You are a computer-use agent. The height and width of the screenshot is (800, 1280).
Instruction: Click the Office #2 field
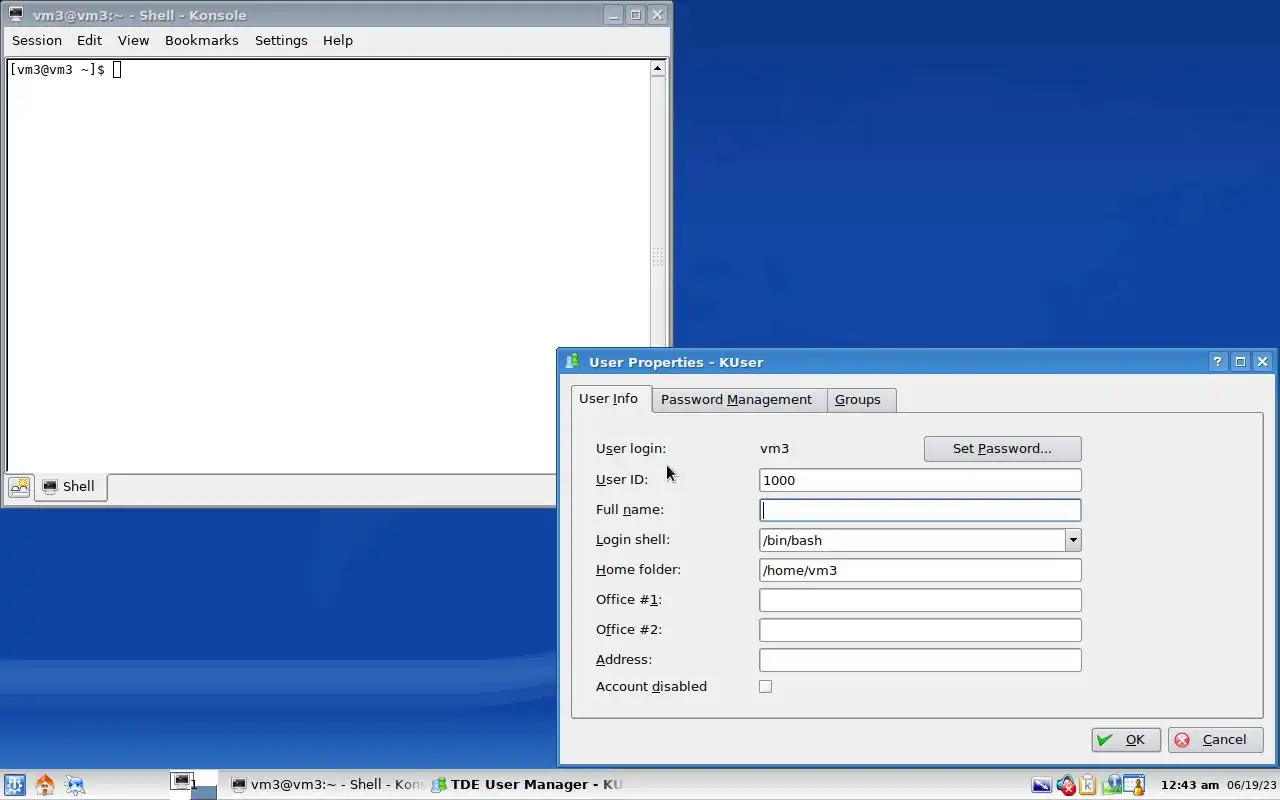click(920, 630)
